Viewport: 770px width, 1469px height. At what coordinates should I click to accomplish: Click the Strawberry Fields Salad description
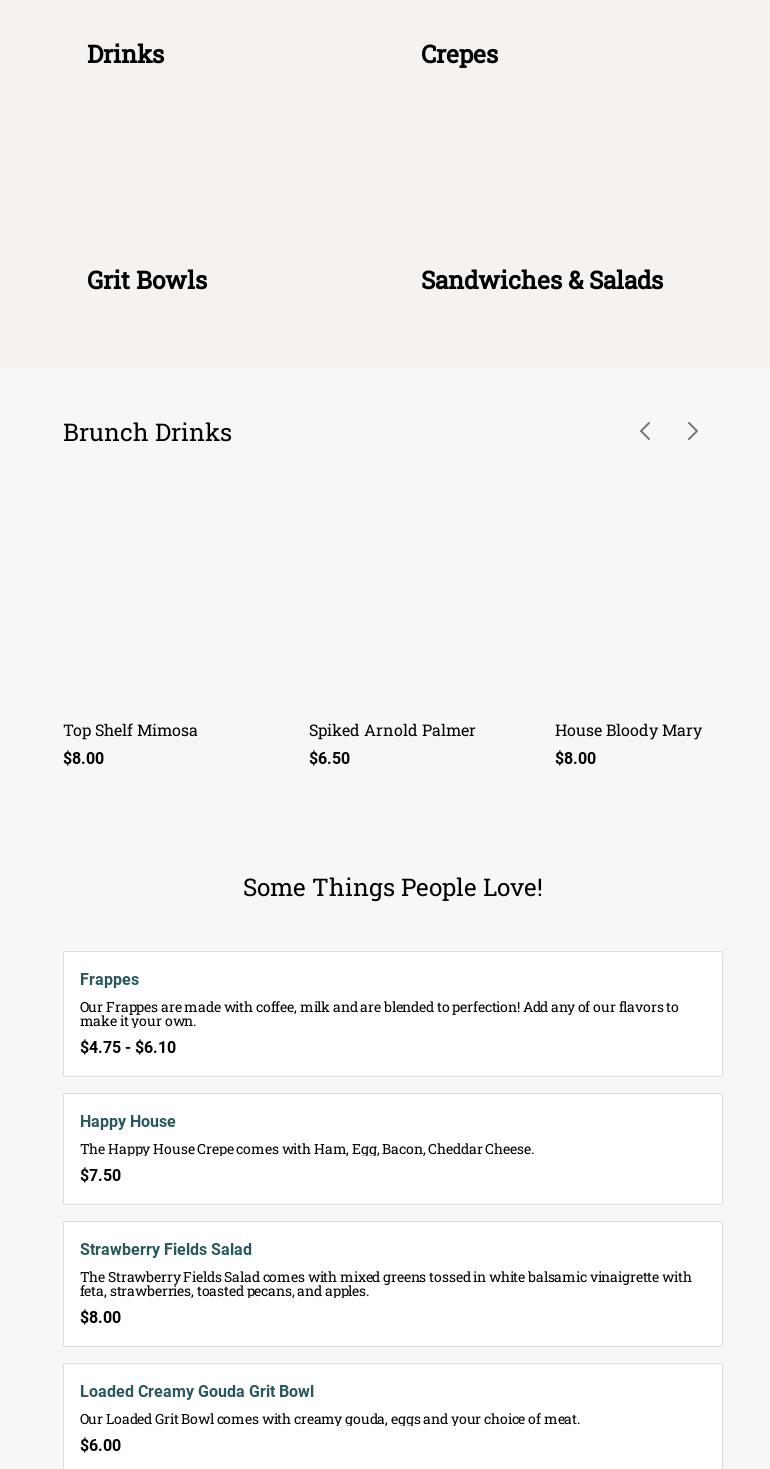tap(385, 1283)
